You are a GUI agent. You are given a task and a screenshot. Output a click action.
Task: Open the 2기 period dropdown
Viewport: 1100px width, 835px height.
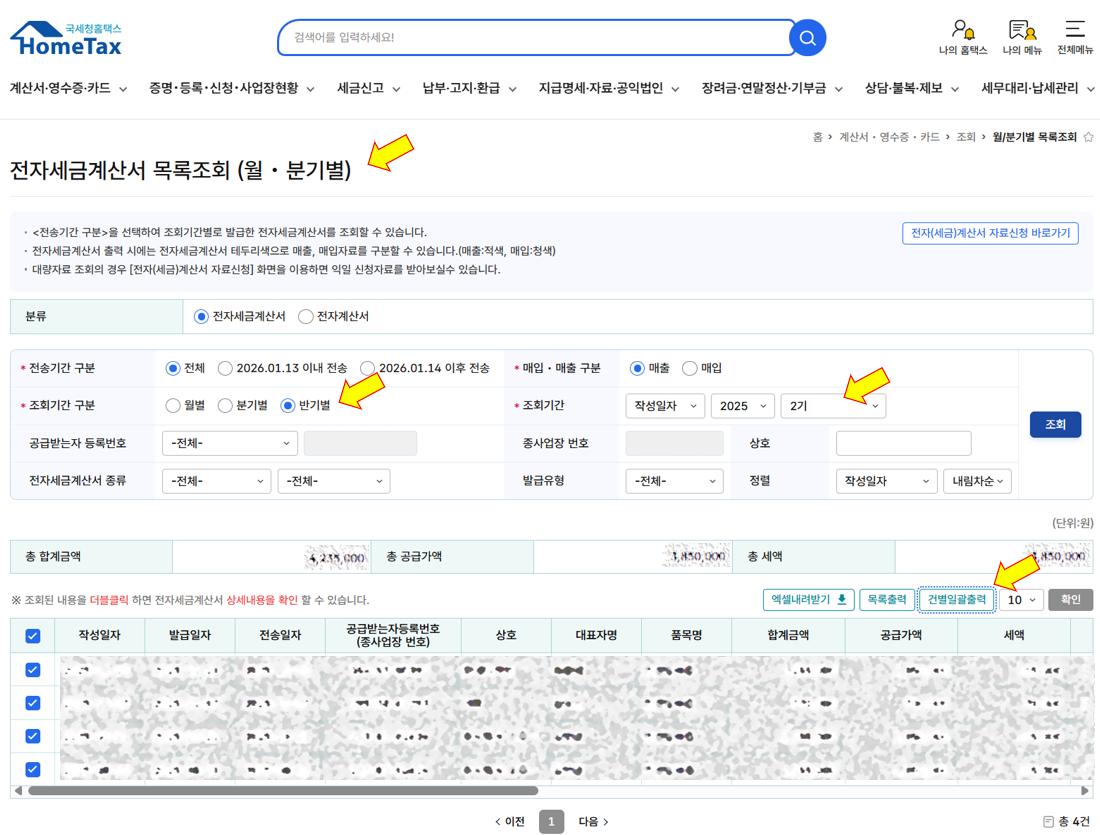click(x=833, y=406)
